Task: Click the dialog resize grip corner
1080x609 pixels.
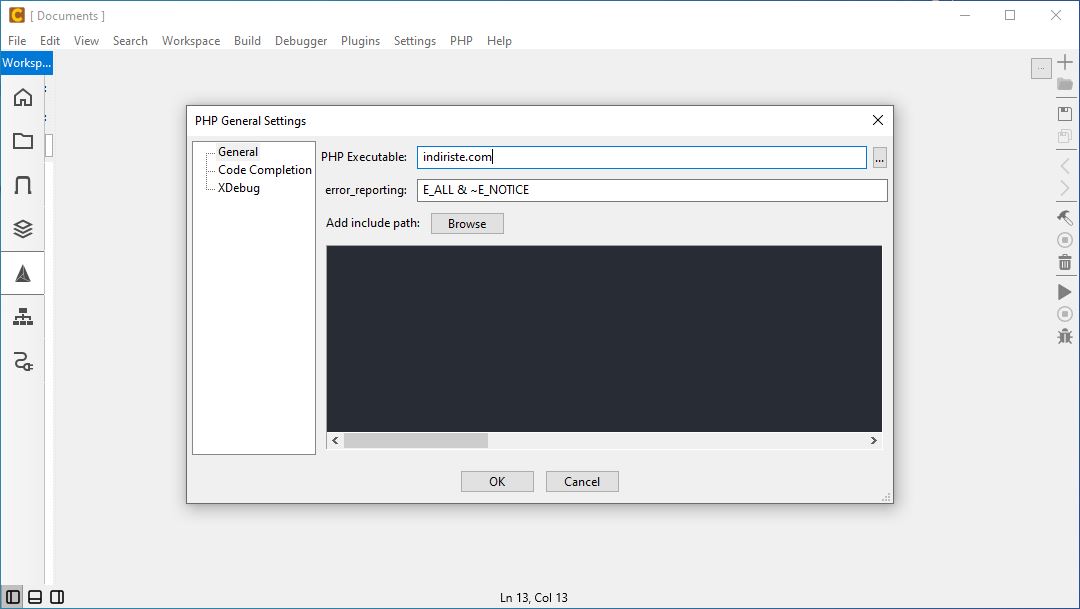Action: [886, 497]
